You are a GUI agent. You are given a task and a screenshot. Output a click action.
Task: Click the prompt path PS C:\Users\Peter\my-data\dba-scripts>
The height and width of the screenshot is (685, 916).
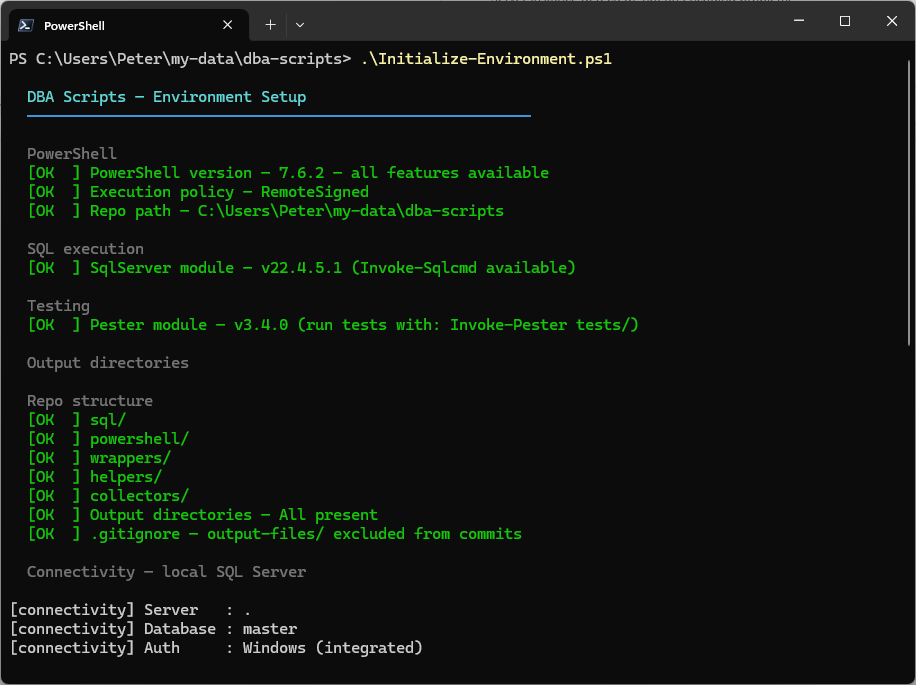181,59
